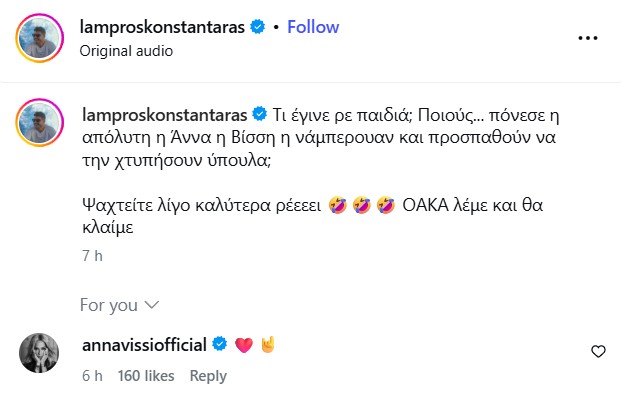Image resolution: width=621 pixels, height=402 pixels.
Task: Open lamproskonstantaras header profile picture
Action: click(41, 39)
